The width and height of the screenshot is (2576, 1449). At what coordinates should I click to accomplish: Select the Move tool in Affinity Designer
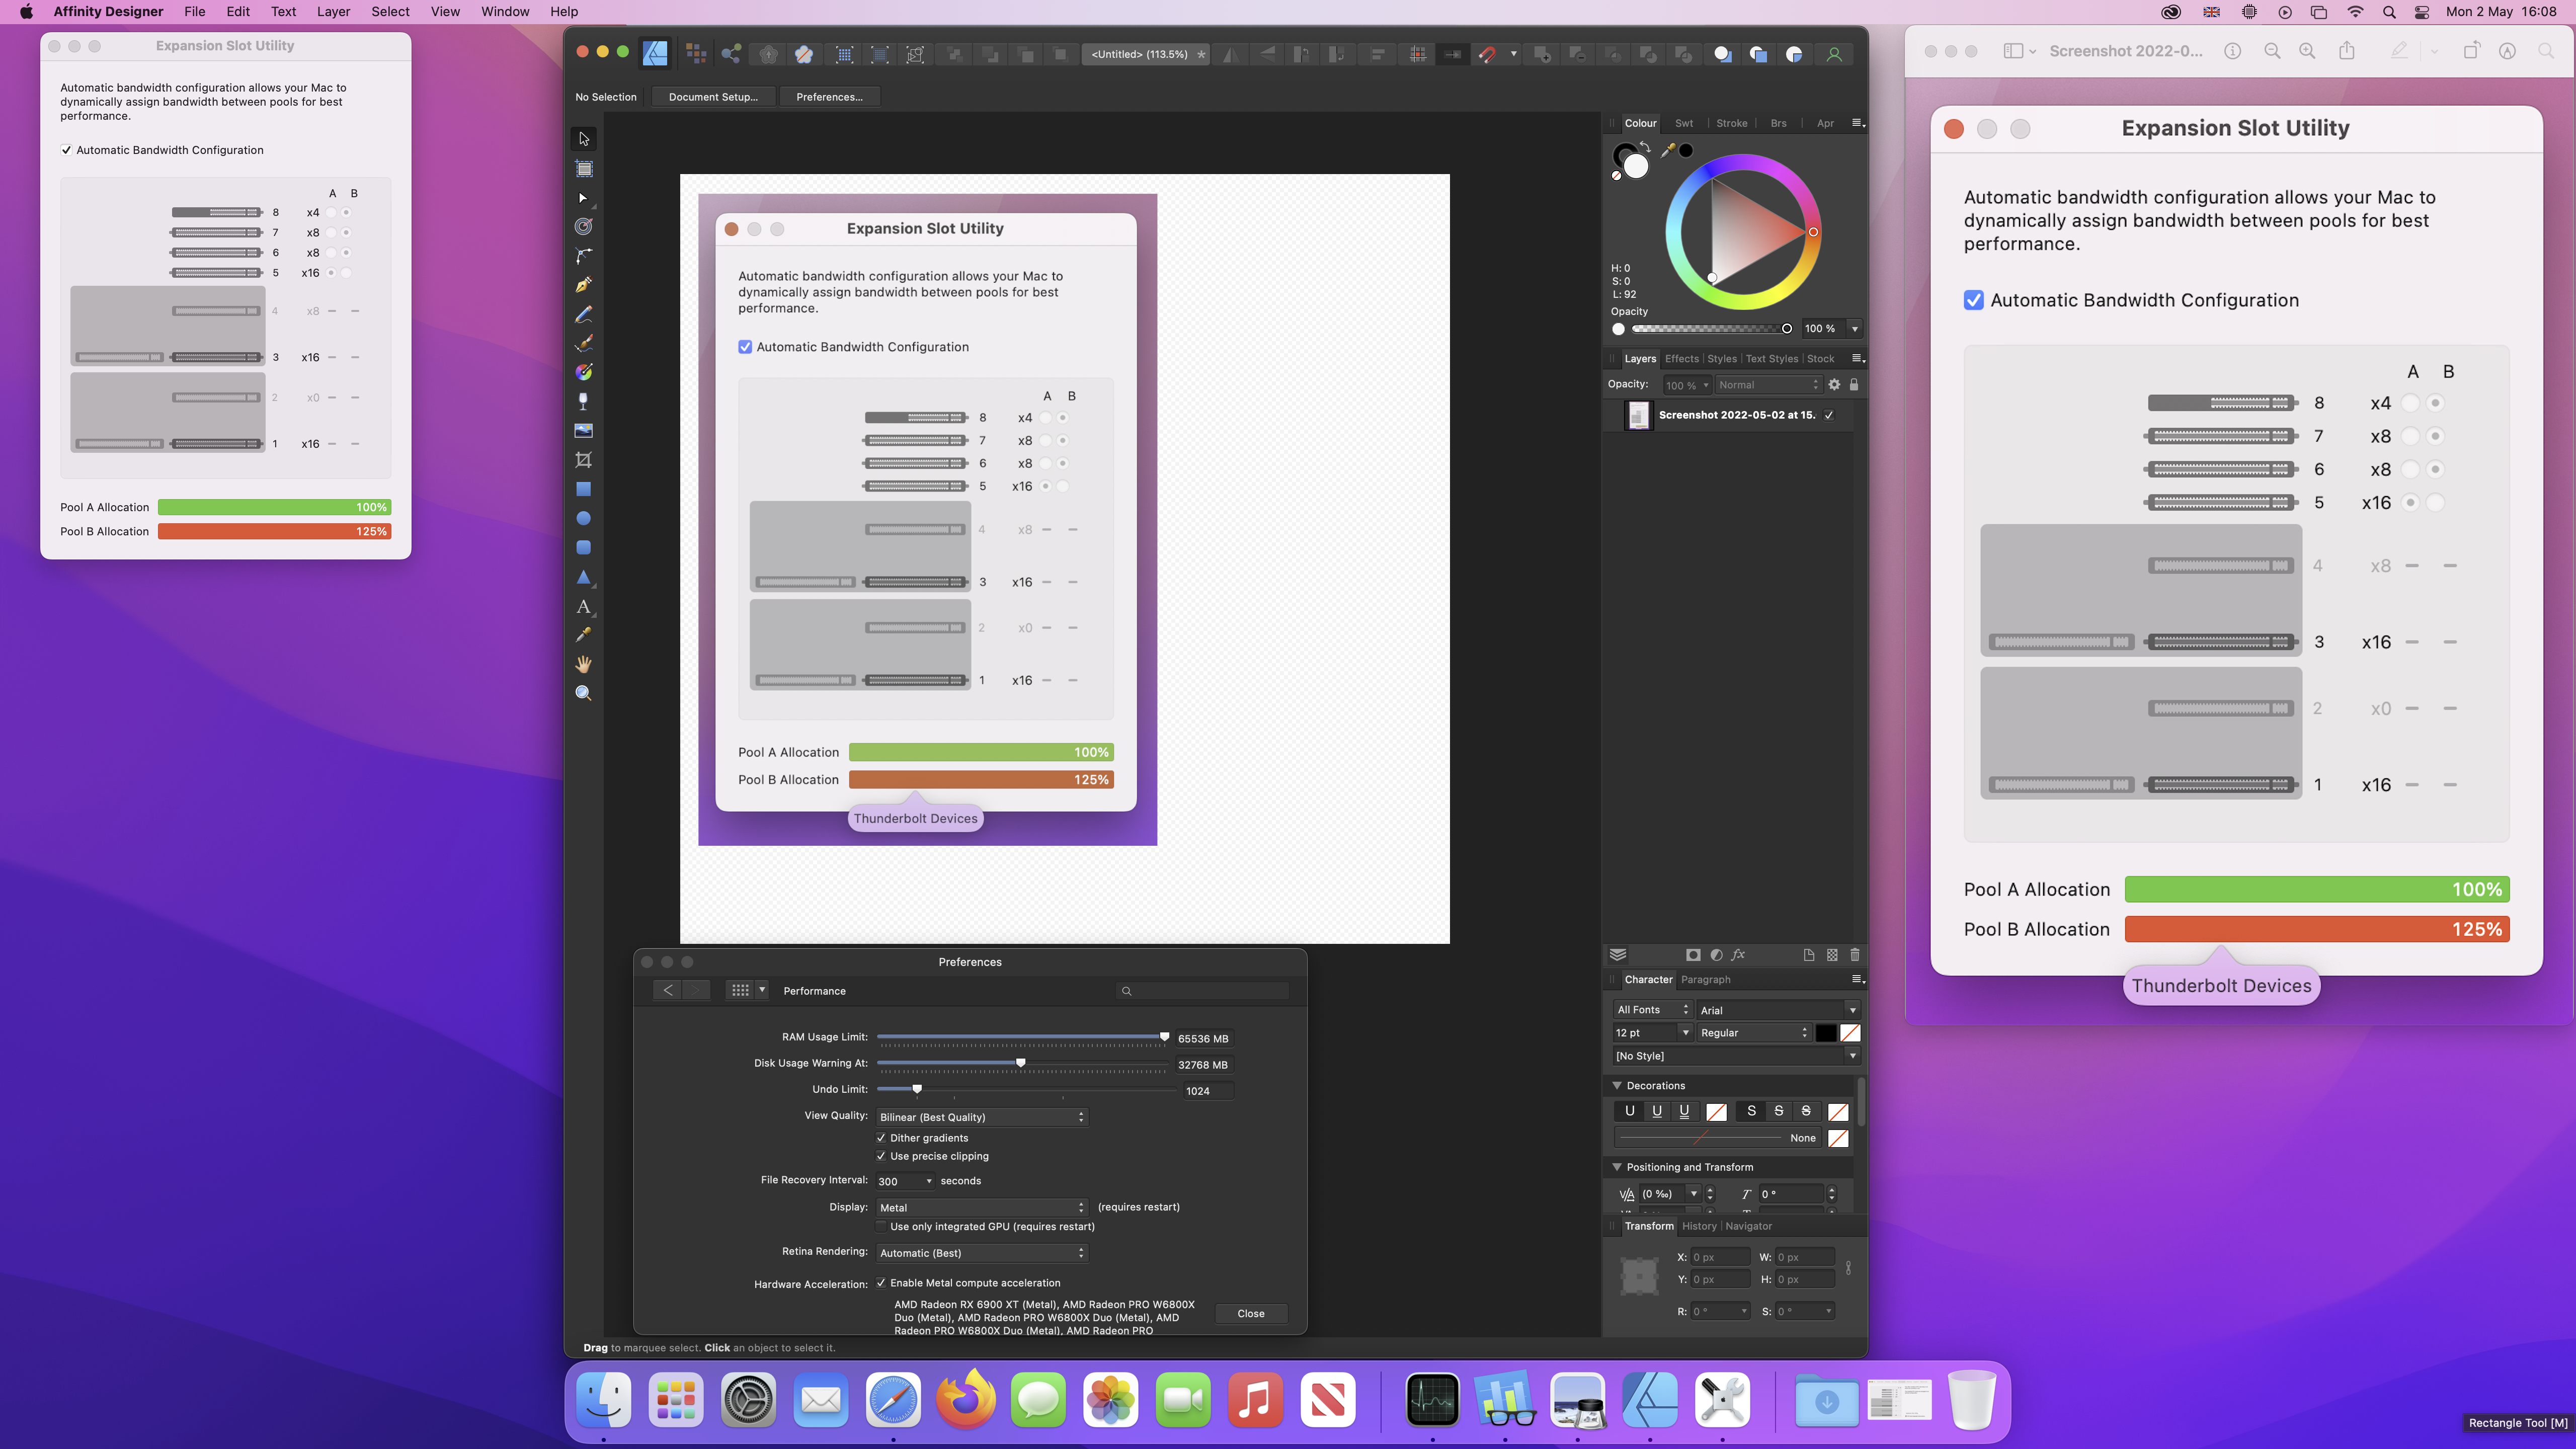coord(584,139)
